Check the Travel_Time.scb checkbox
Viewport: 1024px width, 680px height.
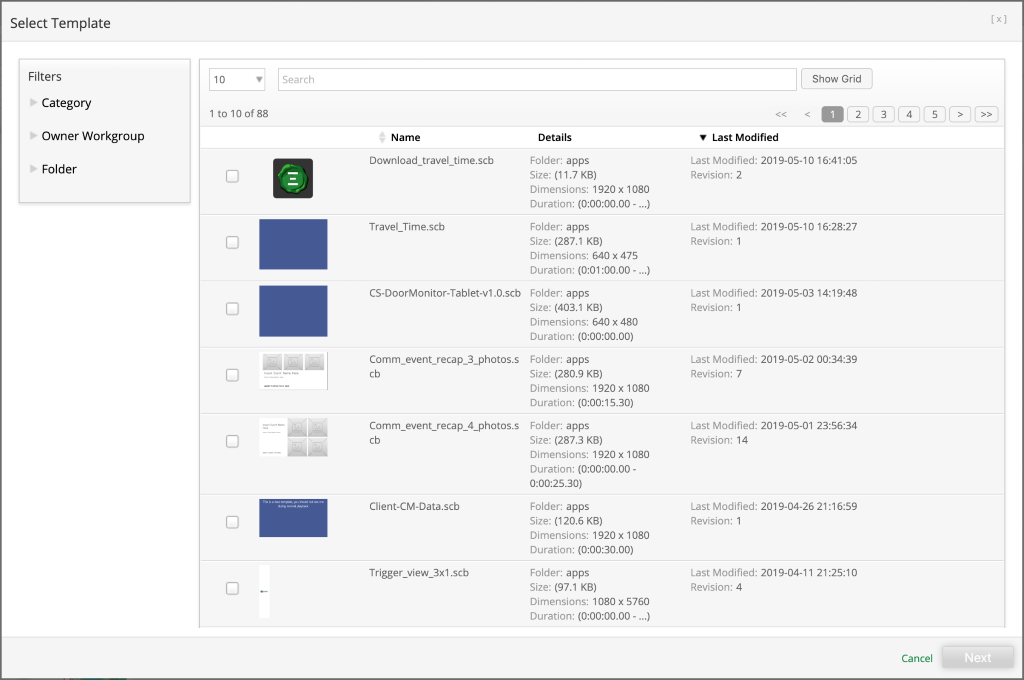[x=232, y=242]
